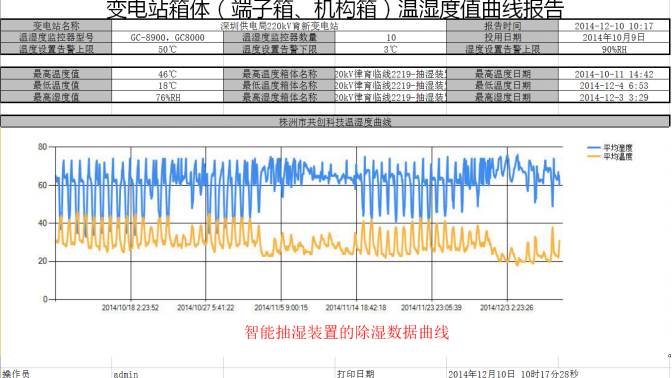The image size is (672, 378).
Task: Select the red caption 智能抽湿装置的除湿数据曲线
Action: (347, 332)
